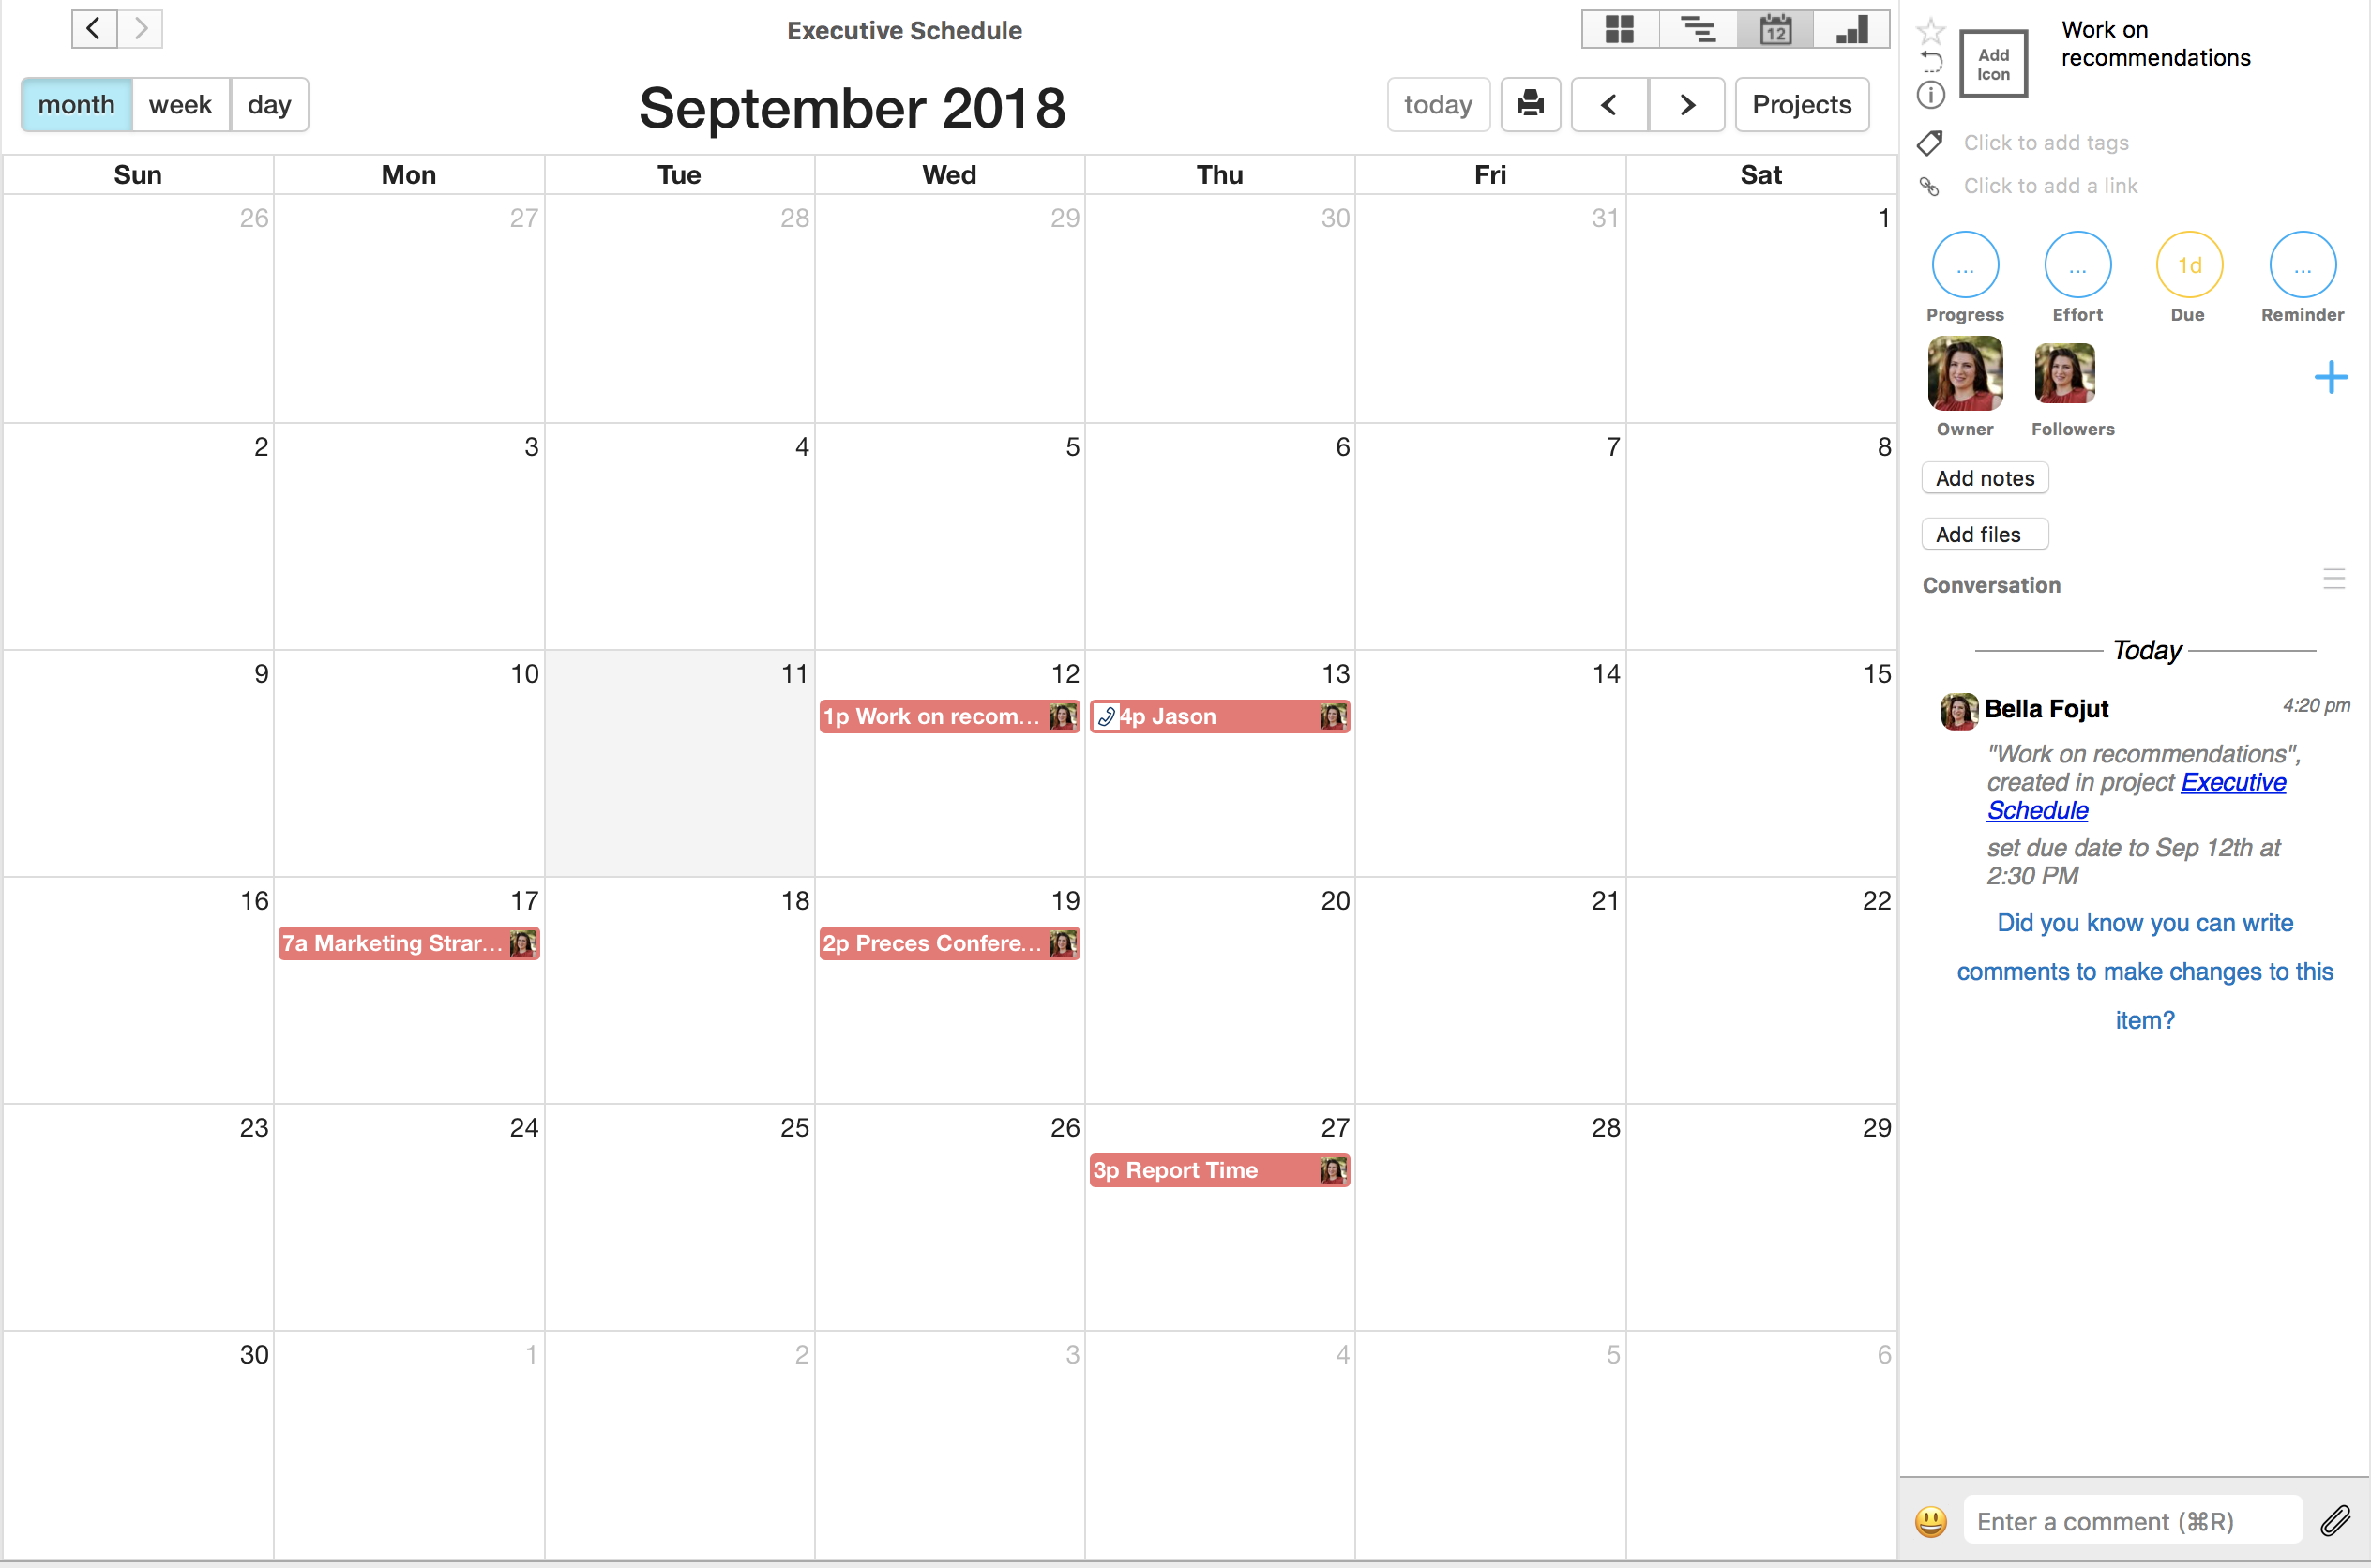The width and height of the screenshot is (2371, 1568).
Task: Switch to the week view tab
Action: [178, 105]
